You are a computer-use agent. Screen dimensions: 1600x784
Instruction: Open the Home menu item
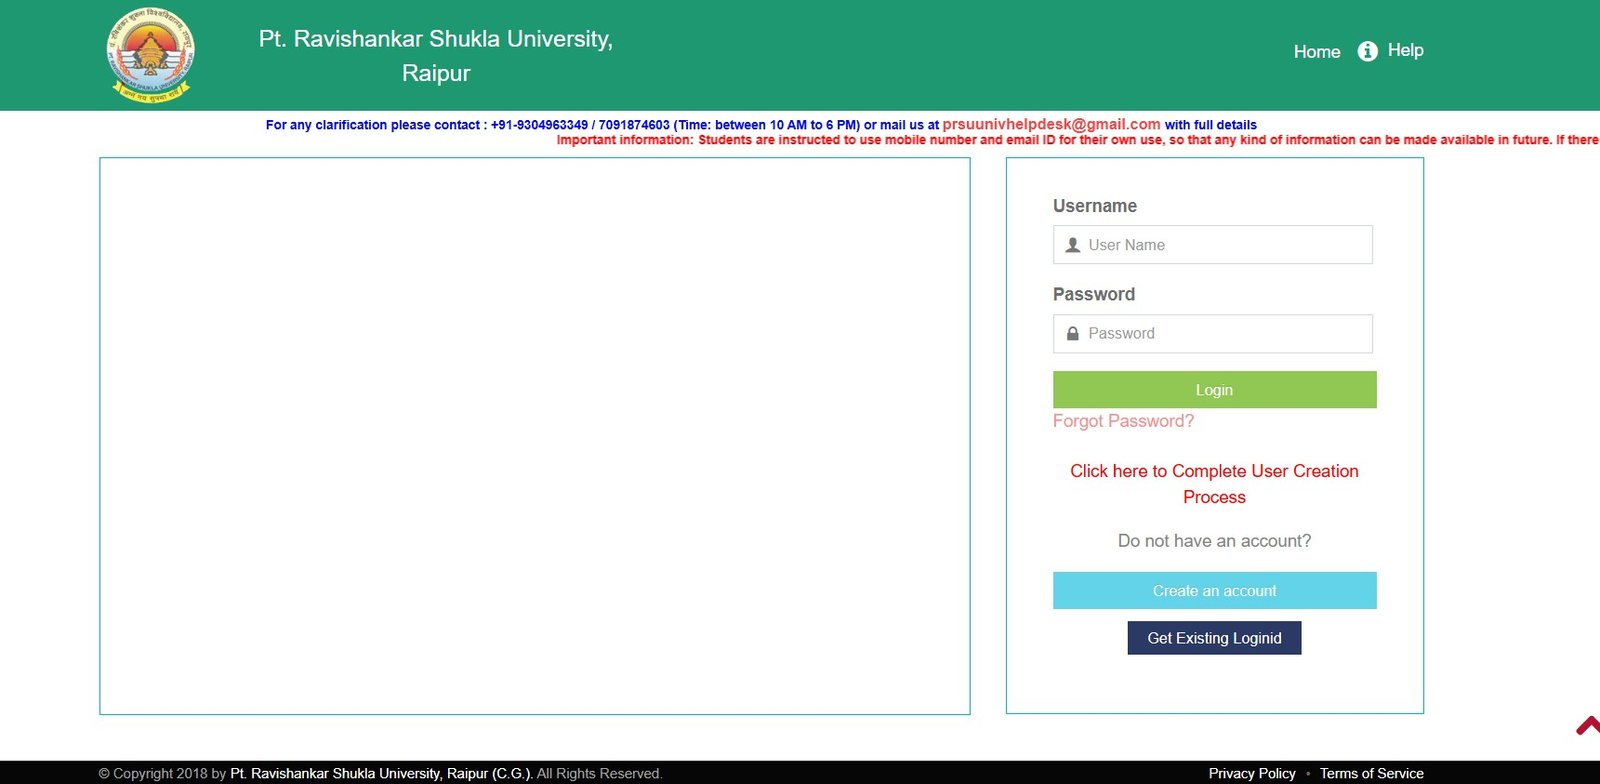coord(1317,52)
